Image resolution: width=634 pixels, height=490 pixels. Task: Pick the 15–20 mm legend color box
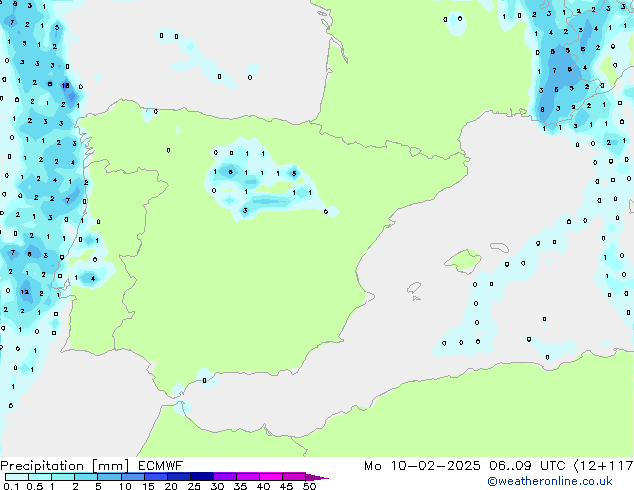[x=155, y=477]
